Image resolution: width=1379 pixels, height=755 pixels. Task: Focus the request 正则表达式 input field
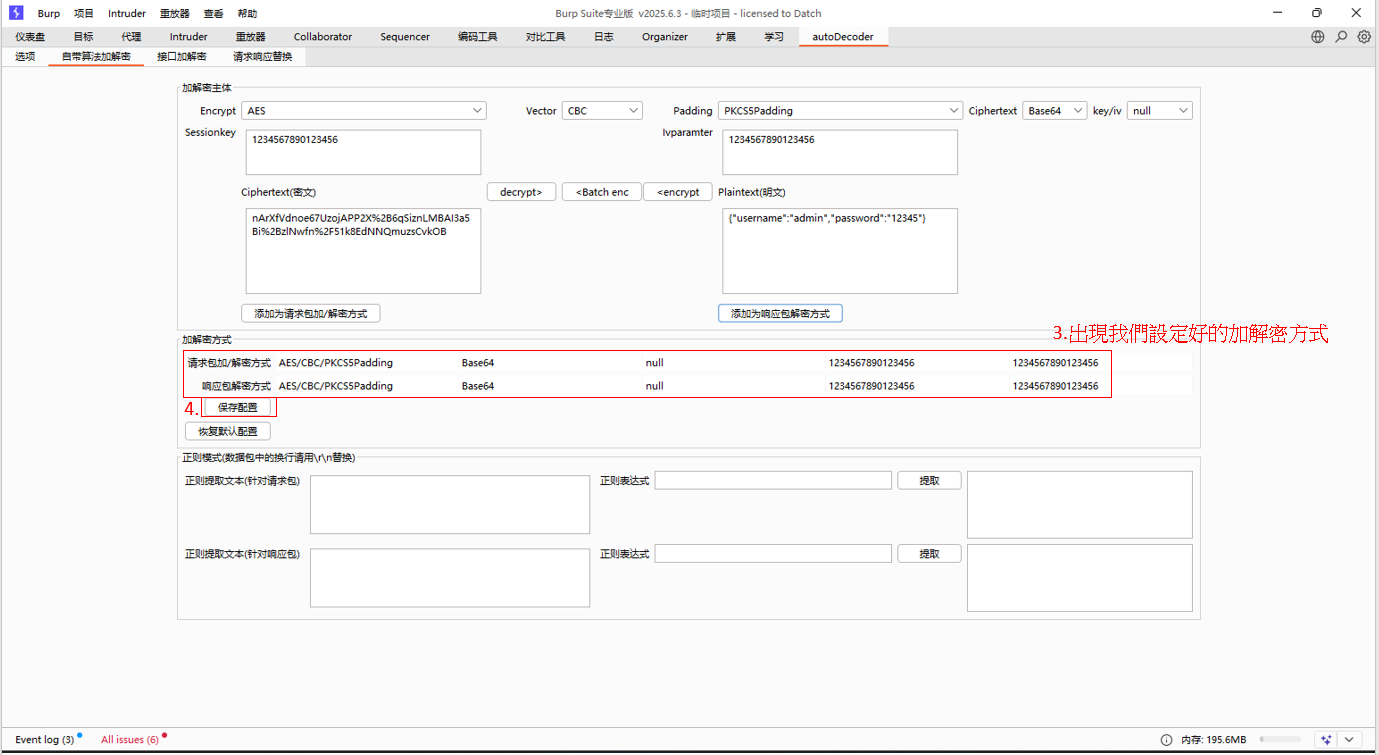click(773, 481)
